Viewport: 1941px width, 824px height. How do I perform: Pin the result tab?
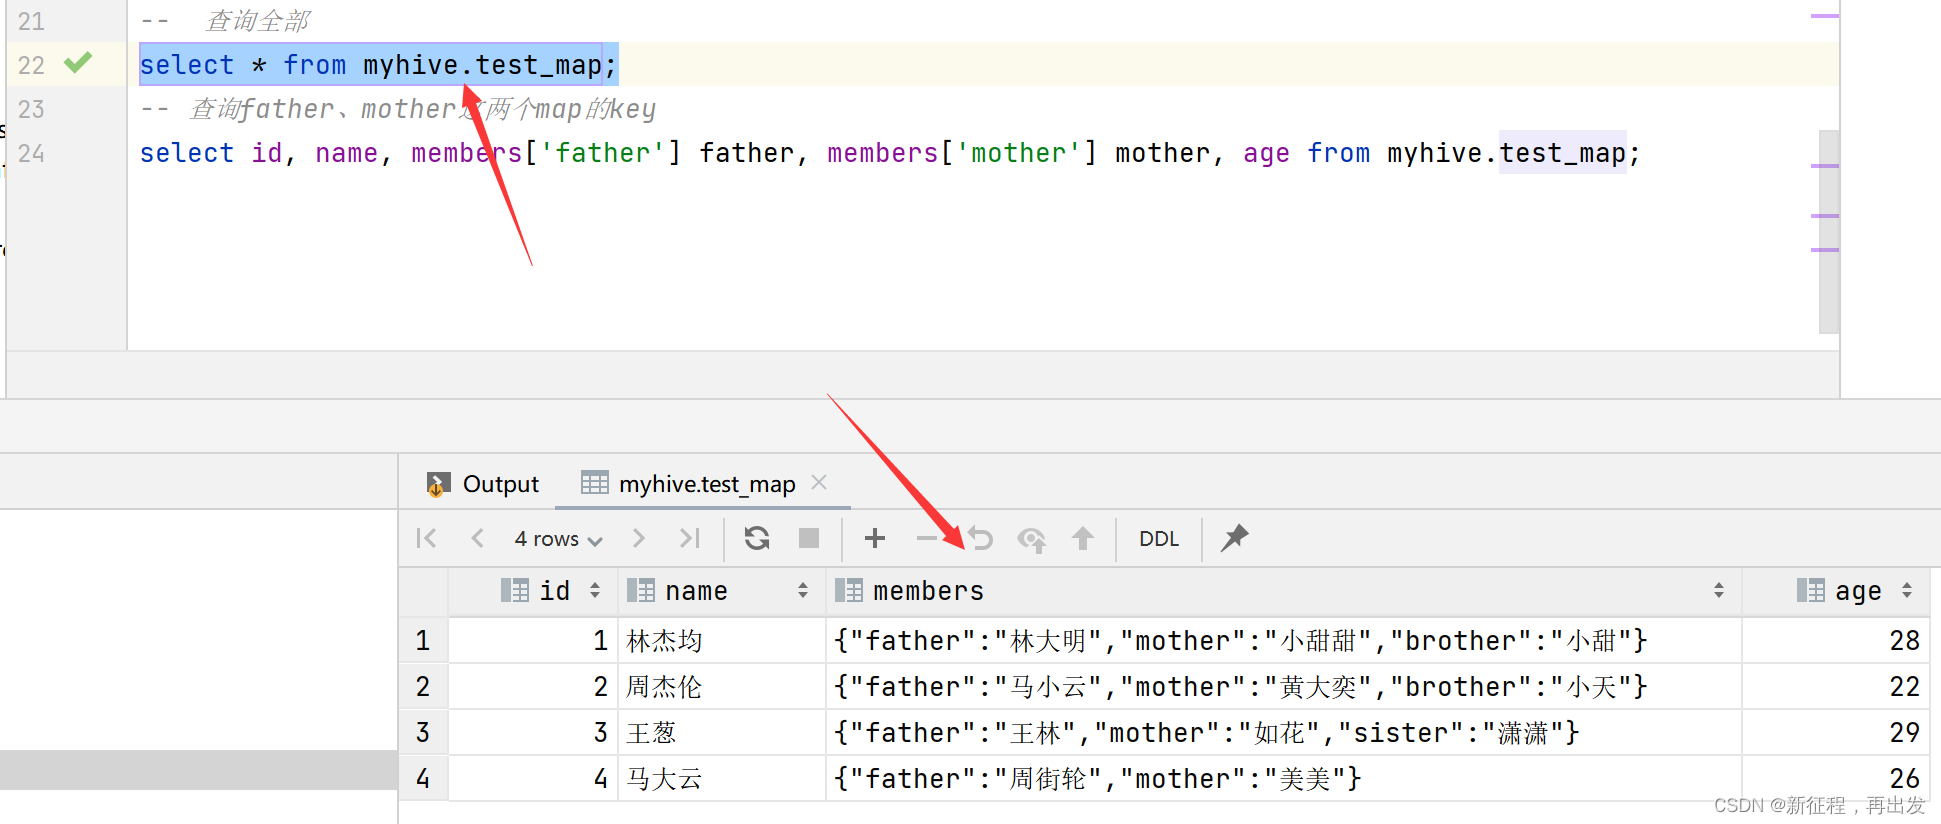coord(1235,538)
